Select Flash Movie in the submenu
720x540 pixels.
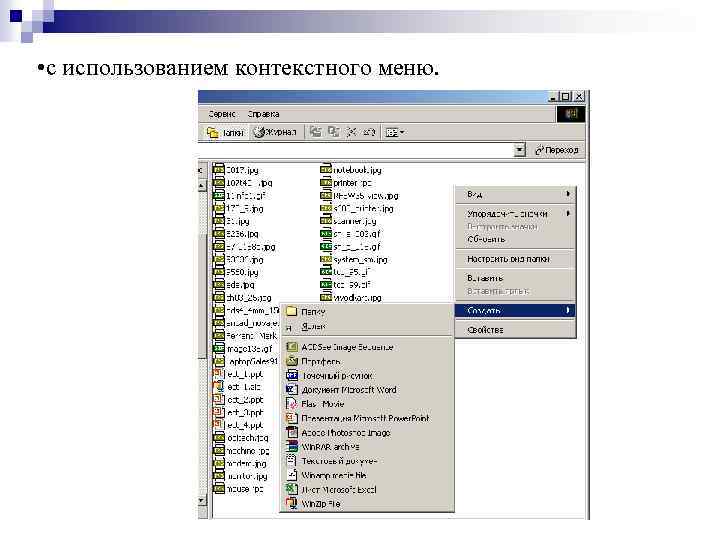click(367, 404)
